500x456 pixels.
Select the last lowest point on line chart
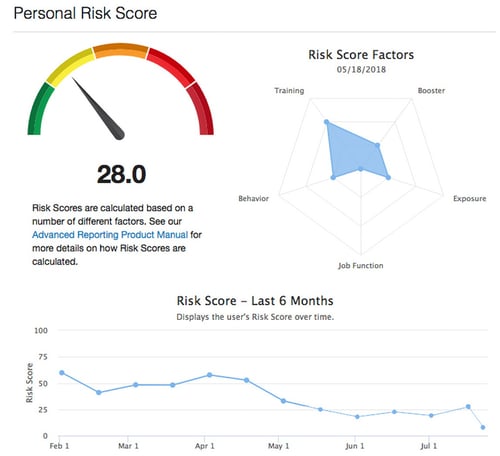(x=483, y=427)
